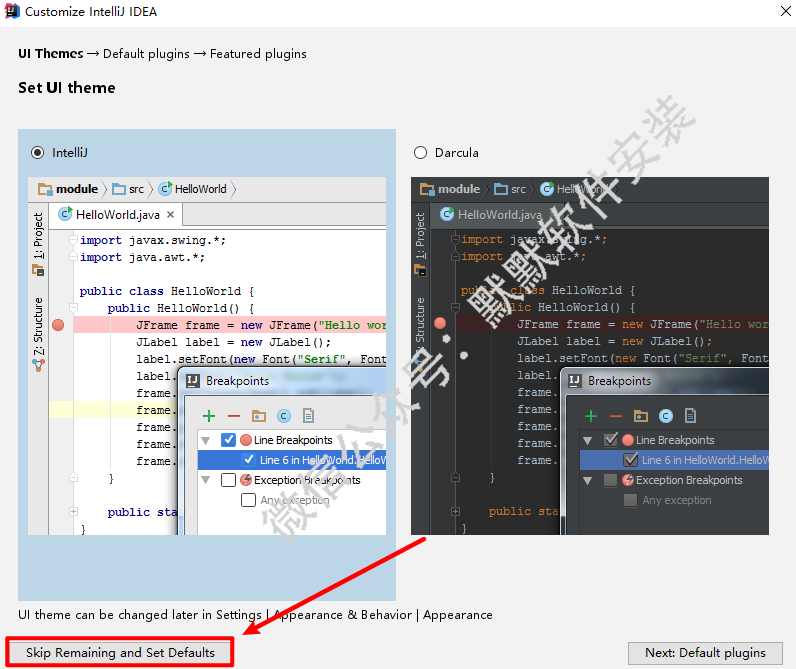Screen dimensions: 796x669
Task: Click module folder icon in Darcula preview
Action: tap(427, 189)
